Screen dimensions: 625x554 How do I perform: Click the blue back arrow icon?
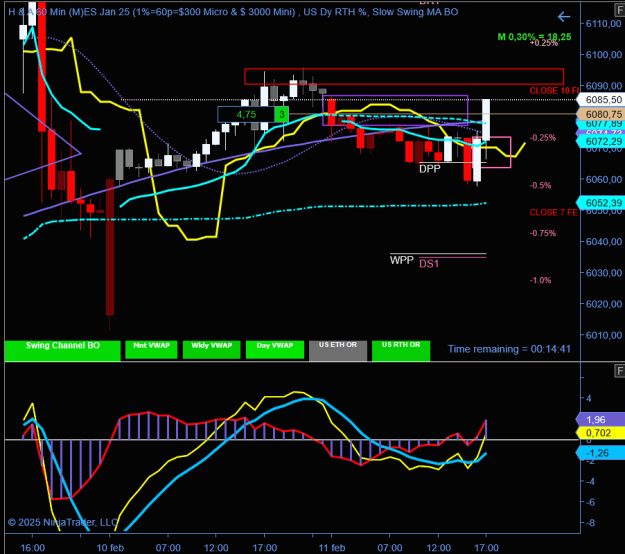coord(564,17)
